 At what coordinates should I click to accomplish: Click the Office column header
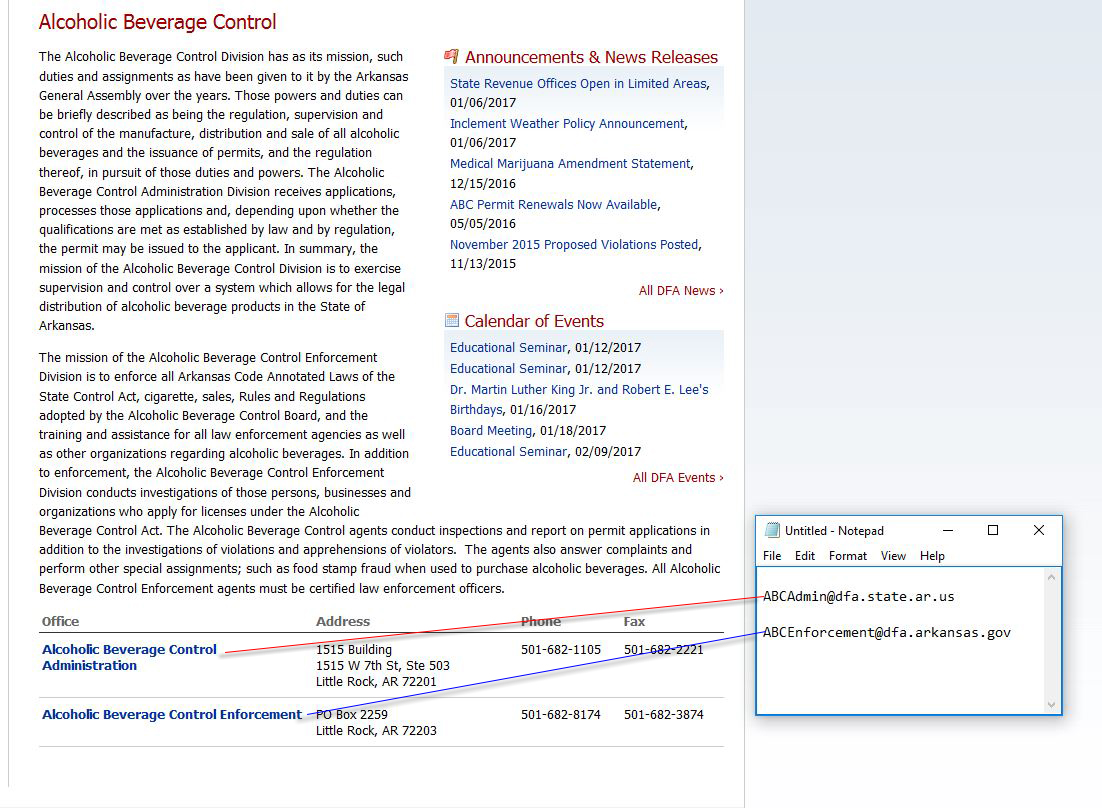click(60, 621)
